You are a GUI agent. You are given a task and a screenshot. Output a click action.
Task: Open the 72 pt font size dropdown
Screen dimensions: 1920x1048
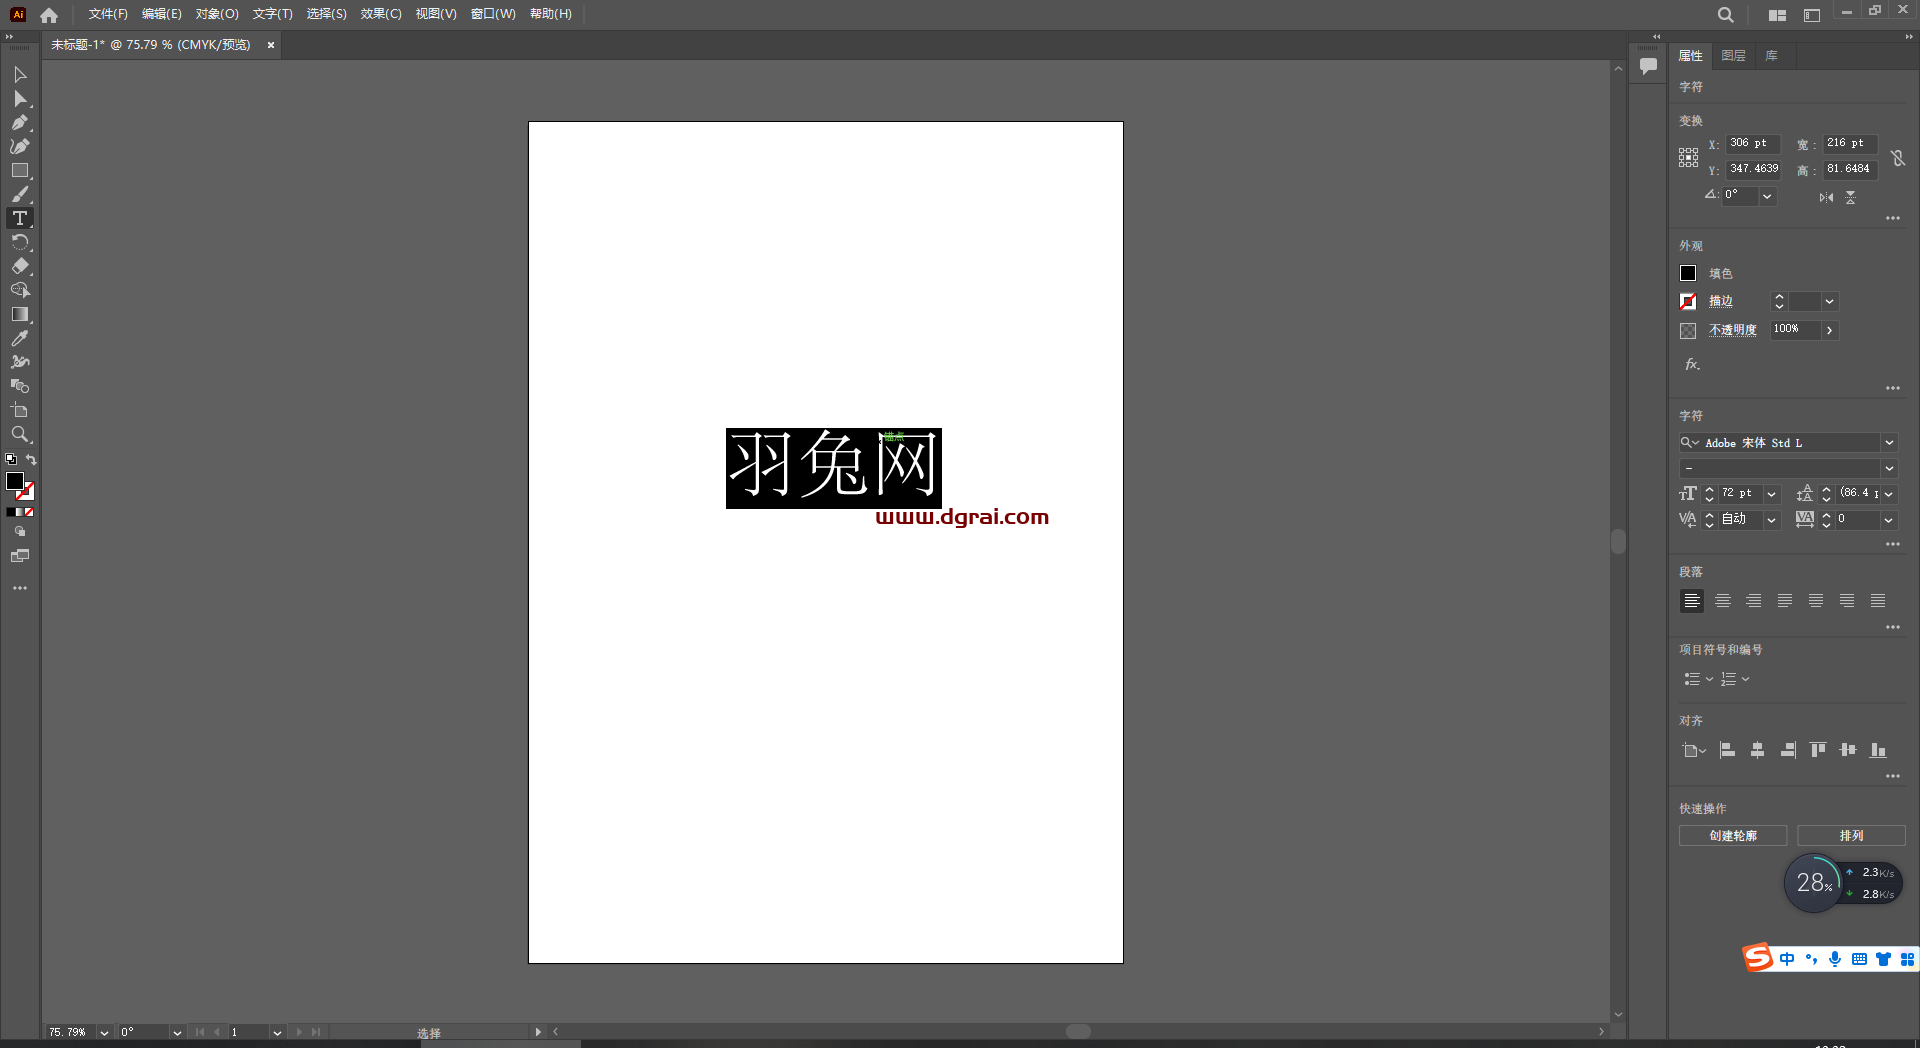(1769, 493)
